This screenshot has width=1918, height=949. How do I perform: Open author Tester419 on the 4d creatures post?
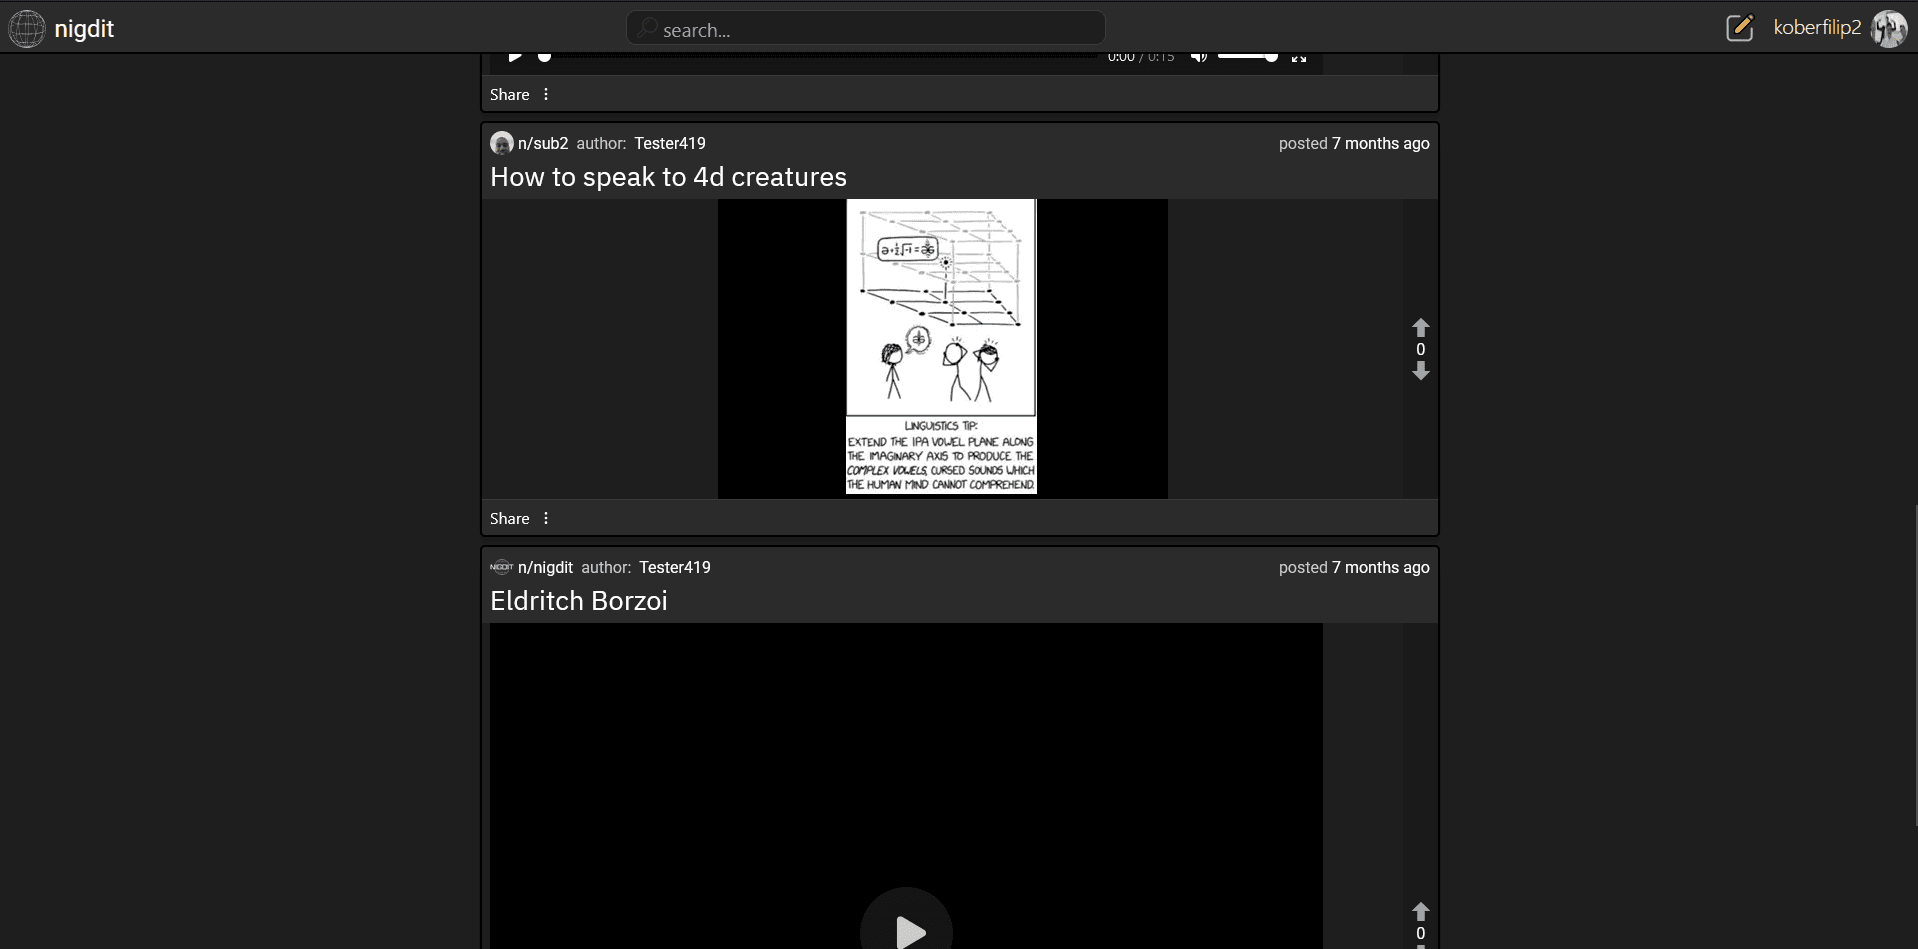point(670,143)
